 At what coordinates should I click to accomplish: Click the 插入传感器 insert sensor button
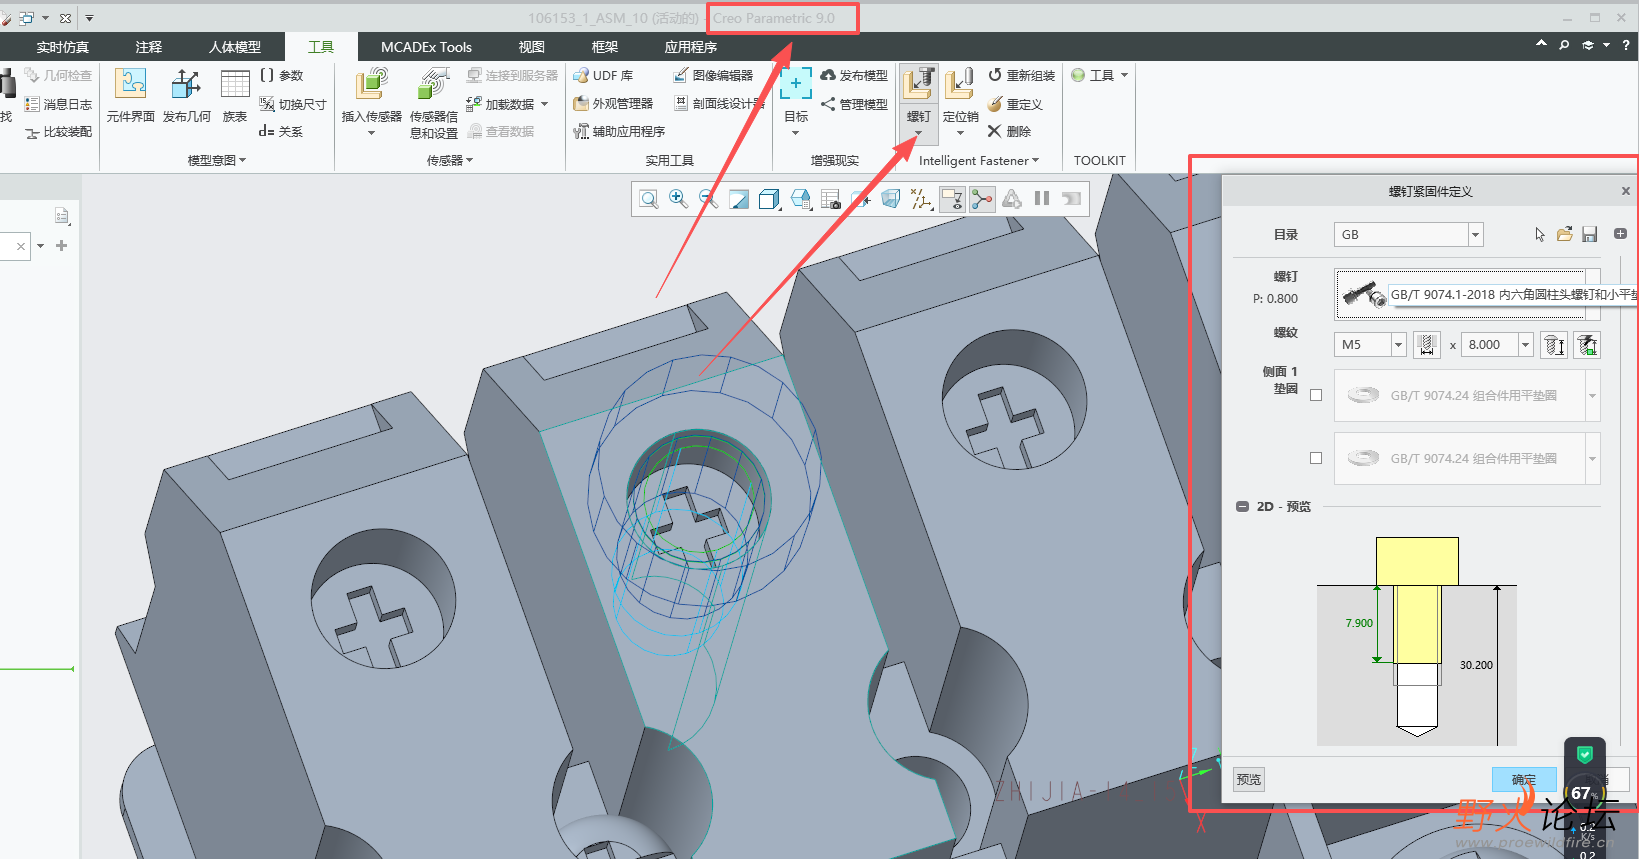(x=371, y=102)
